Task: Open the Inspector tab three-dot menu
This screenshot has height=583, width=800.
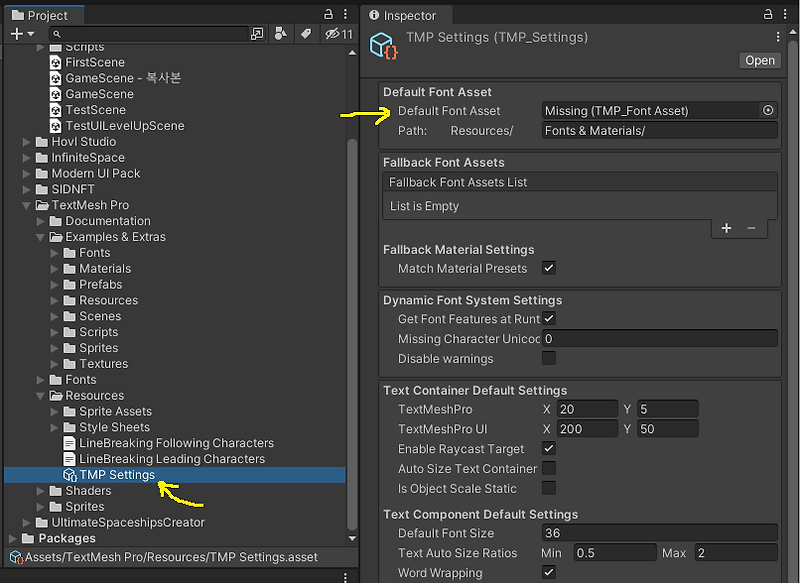Action: [785, 14]
